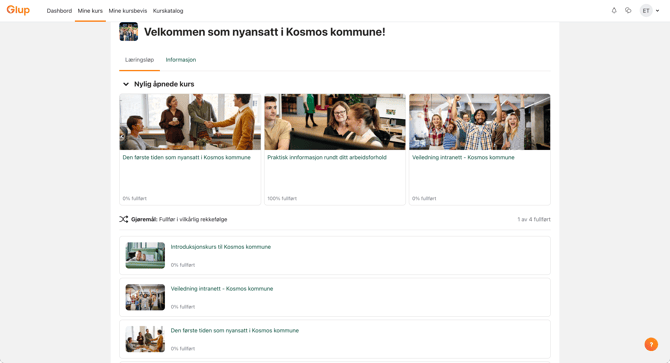
Task: Open card link Den første tiden som nyansatt
Action: coord(187,157)
